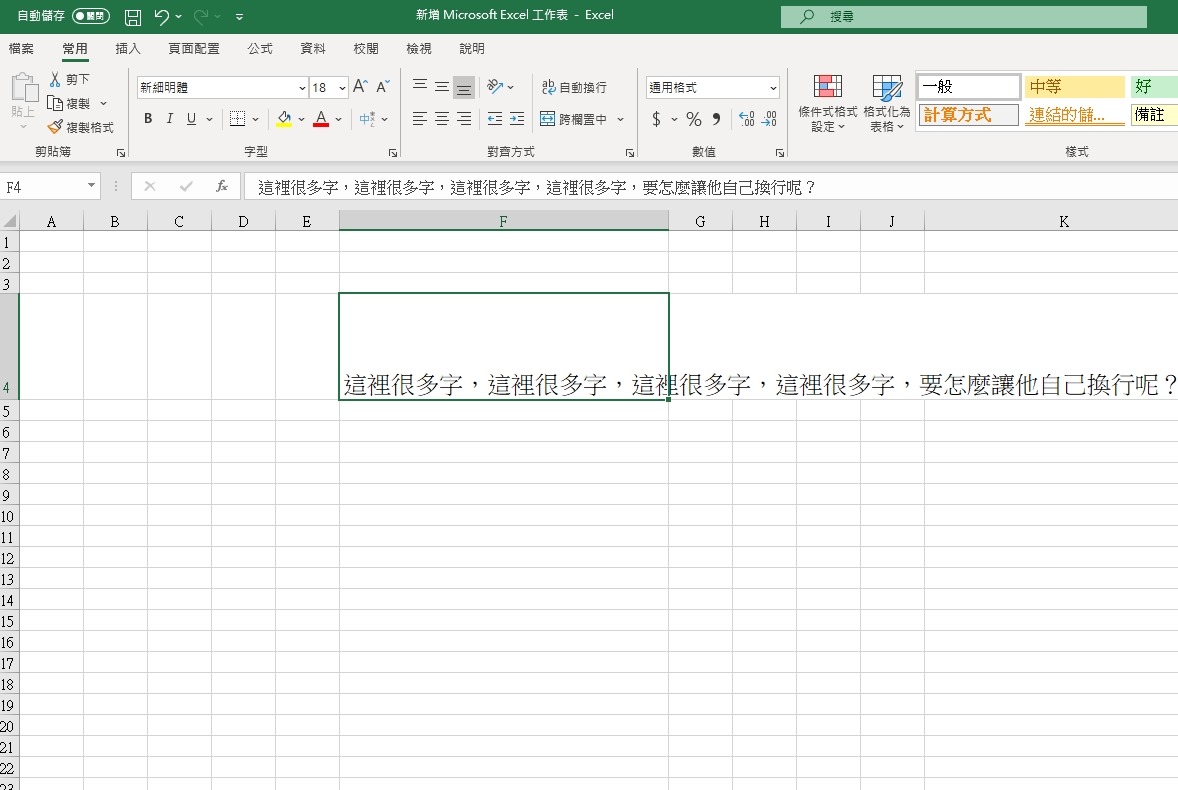Screen dimensions: 1178x790
Task: Toggle the 自動儲存 autosave switch
Action: point(91,17)
